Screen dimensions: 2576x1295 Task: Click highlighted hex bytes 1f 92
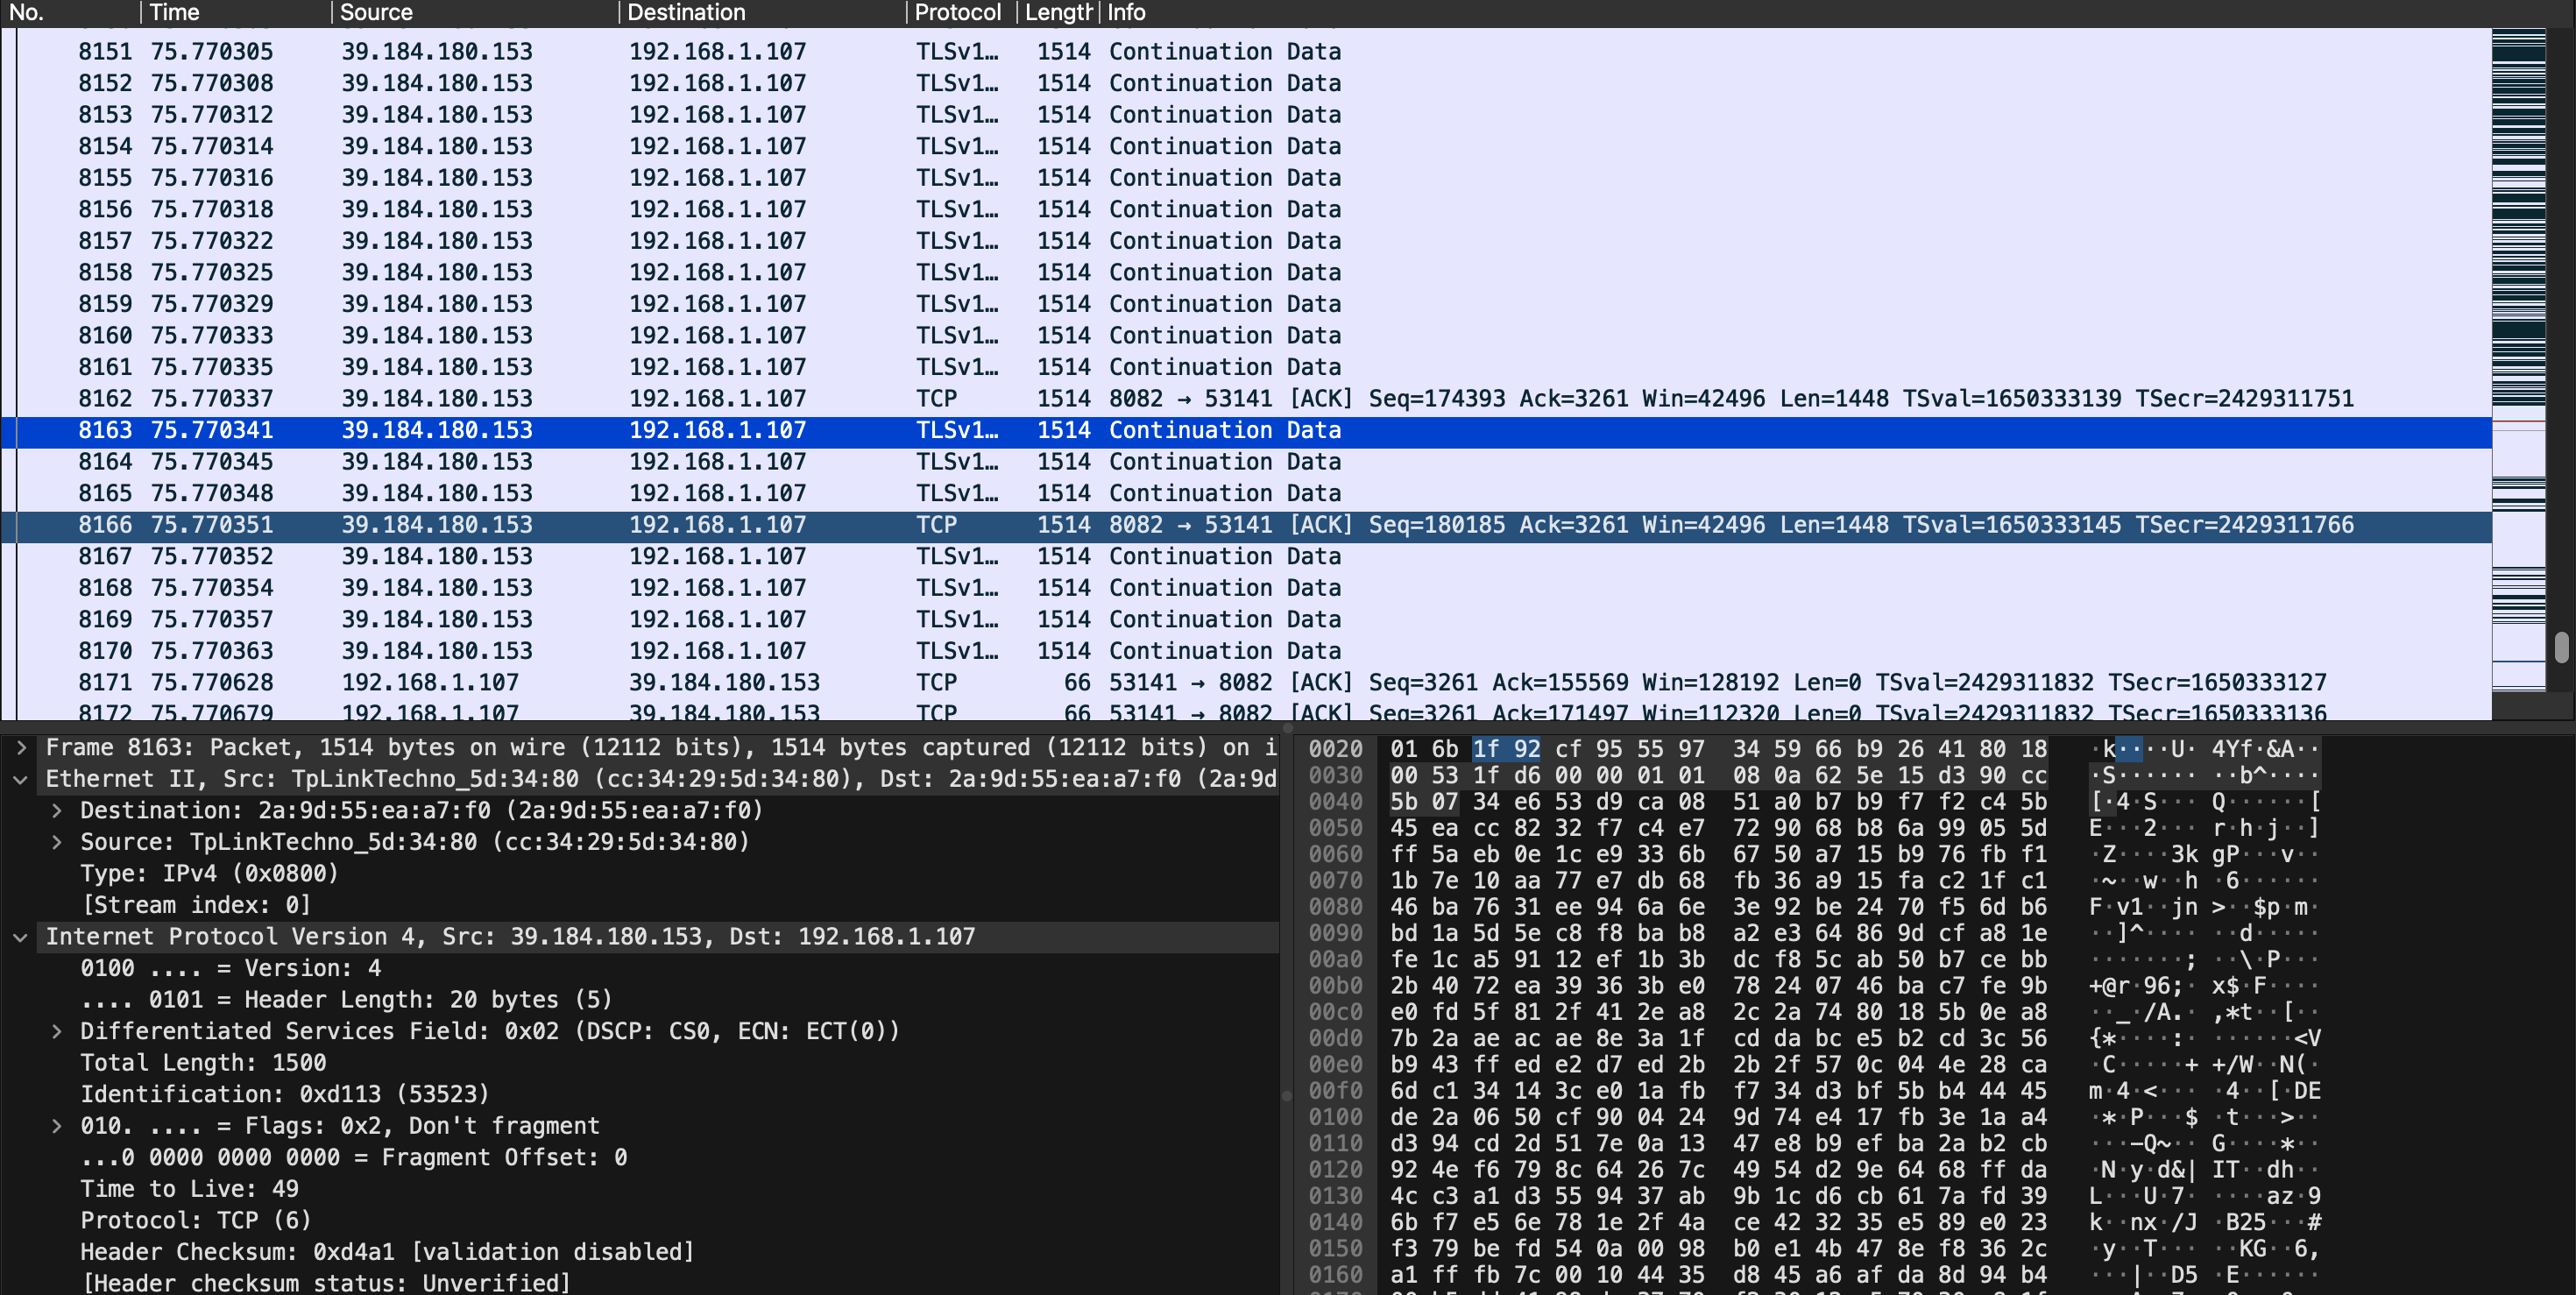[1506, 749]
